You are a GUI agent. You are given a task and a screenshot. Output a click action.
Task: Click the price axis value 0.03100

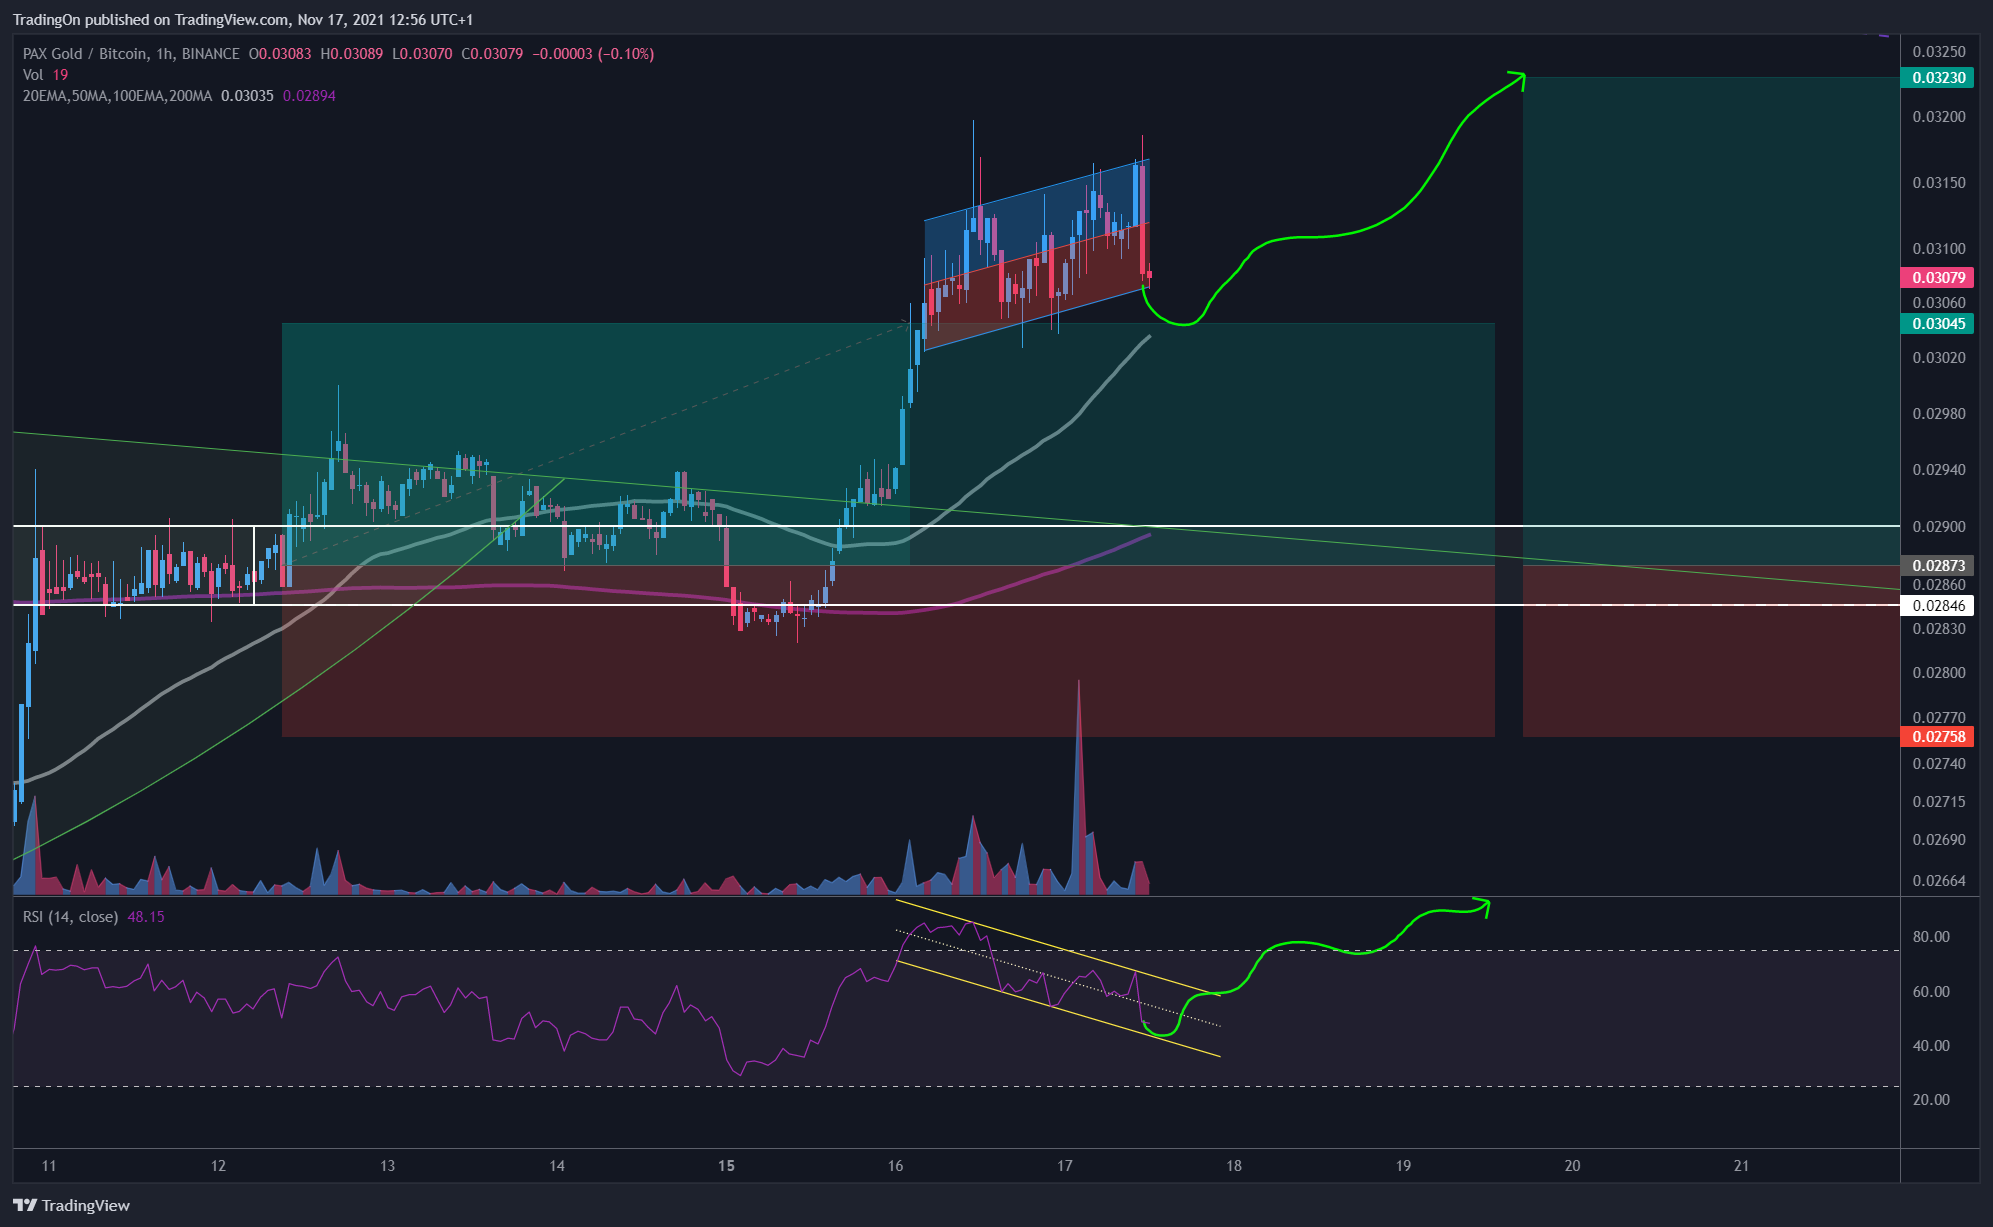click(1938, 249)
